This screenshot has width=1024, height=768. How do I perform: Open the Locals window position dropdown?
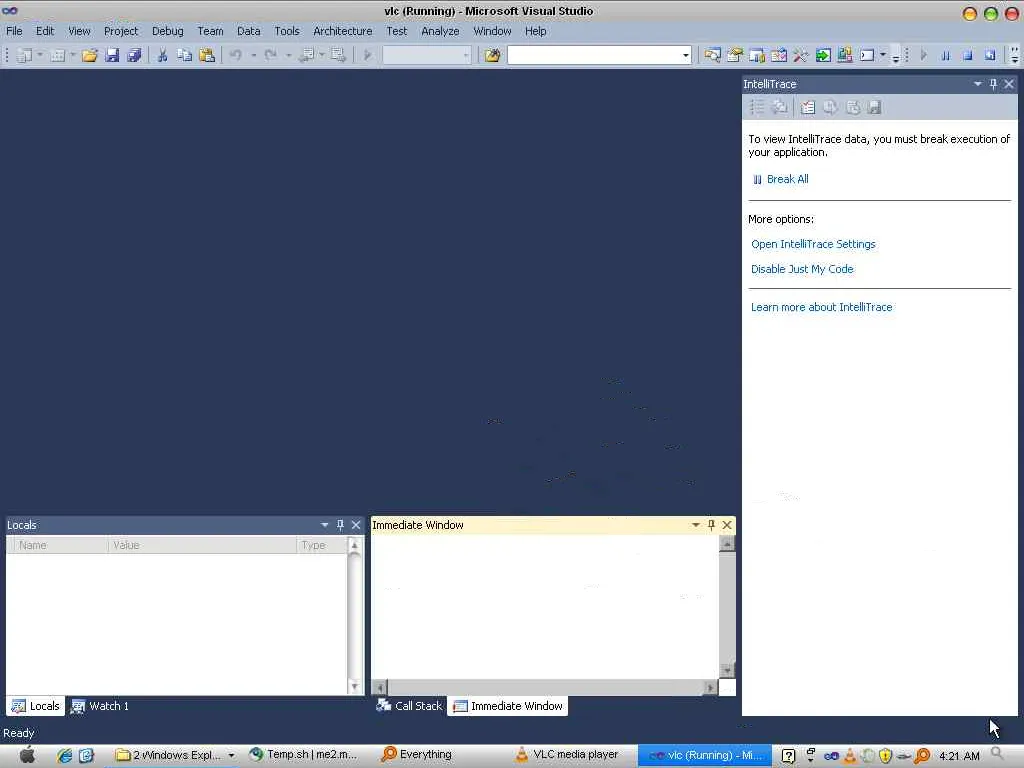pos(325,525)
